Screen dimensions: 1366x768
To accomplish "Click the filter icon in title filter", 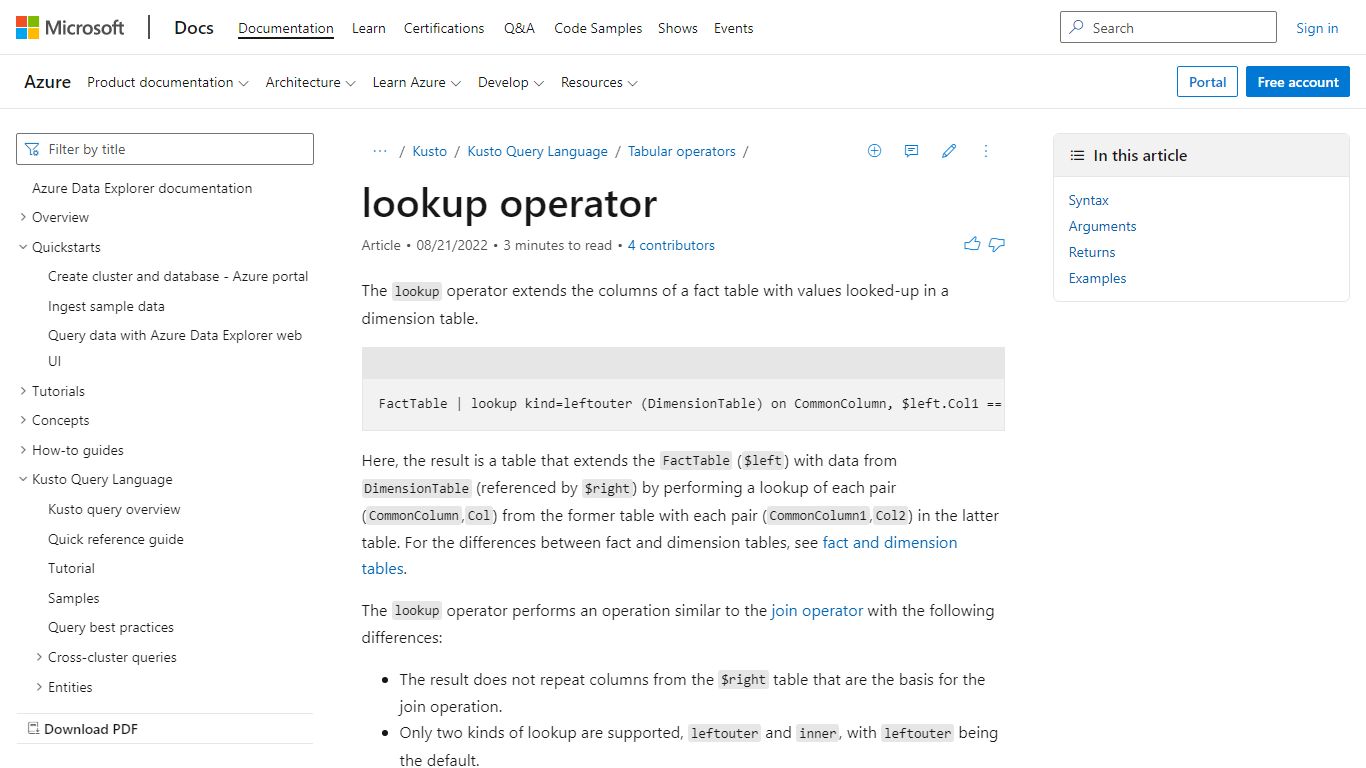I will tap(33, 149).
